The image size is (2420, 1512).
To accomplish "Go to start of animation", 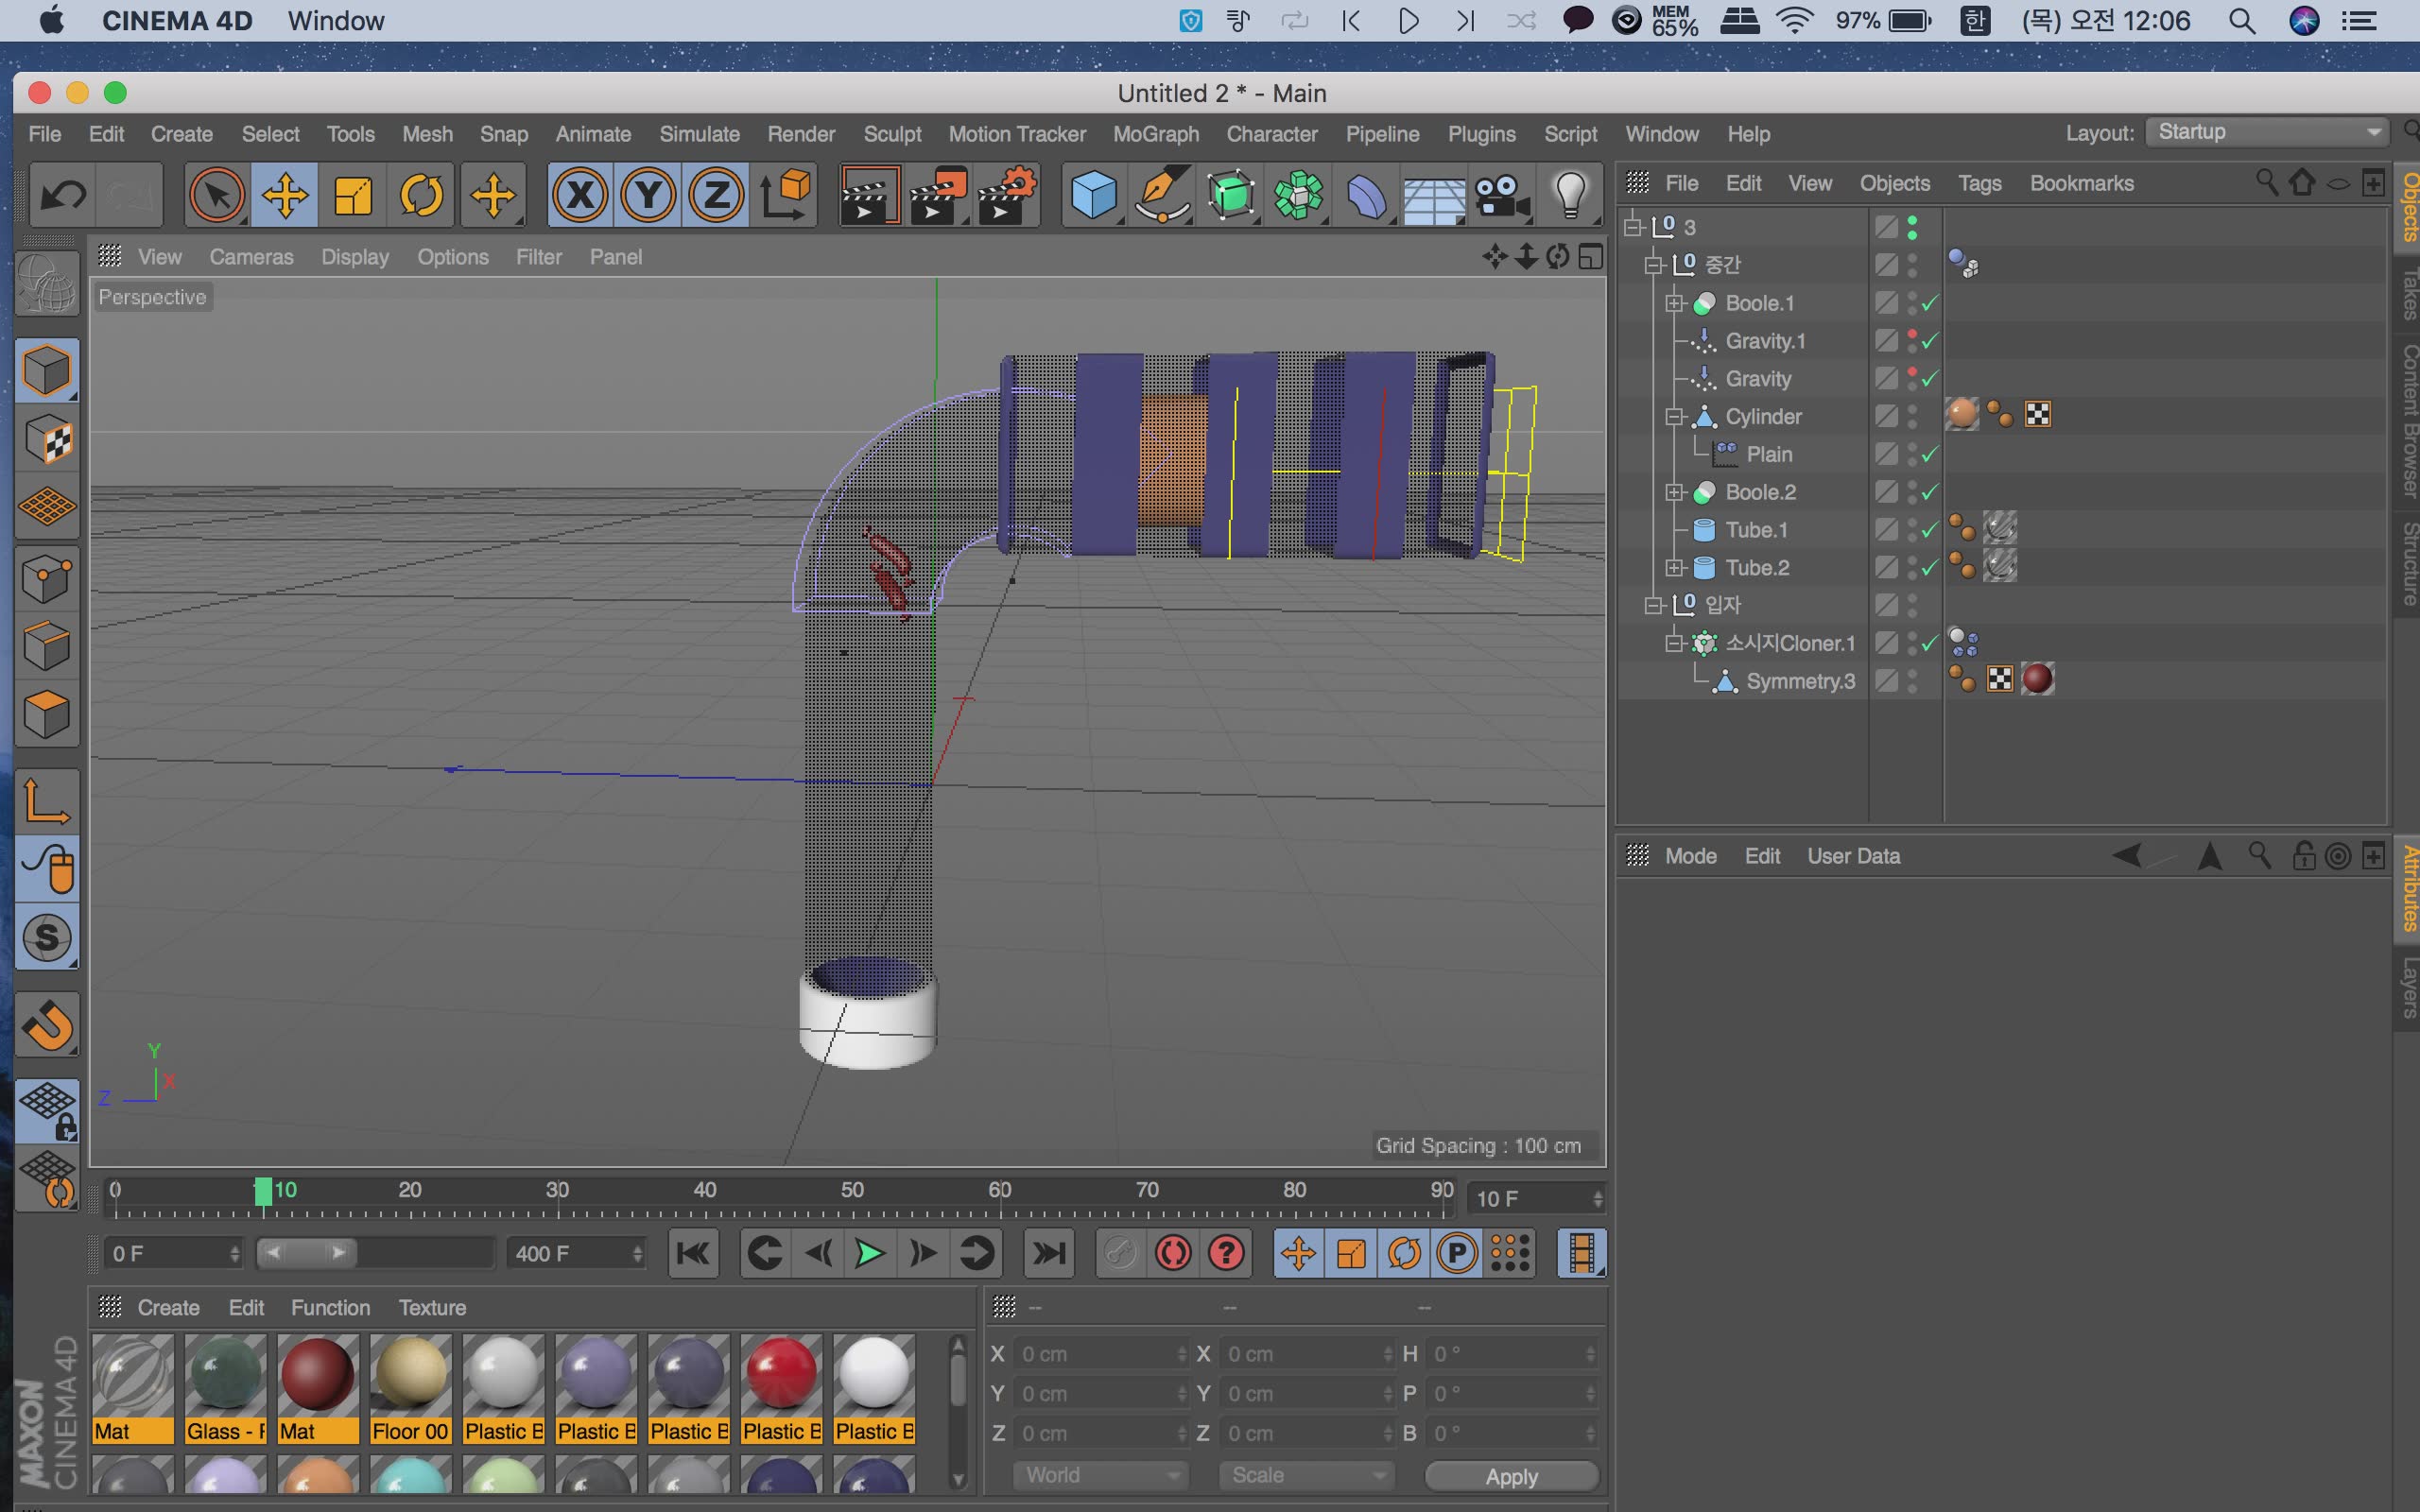I will coord(693,1253).
